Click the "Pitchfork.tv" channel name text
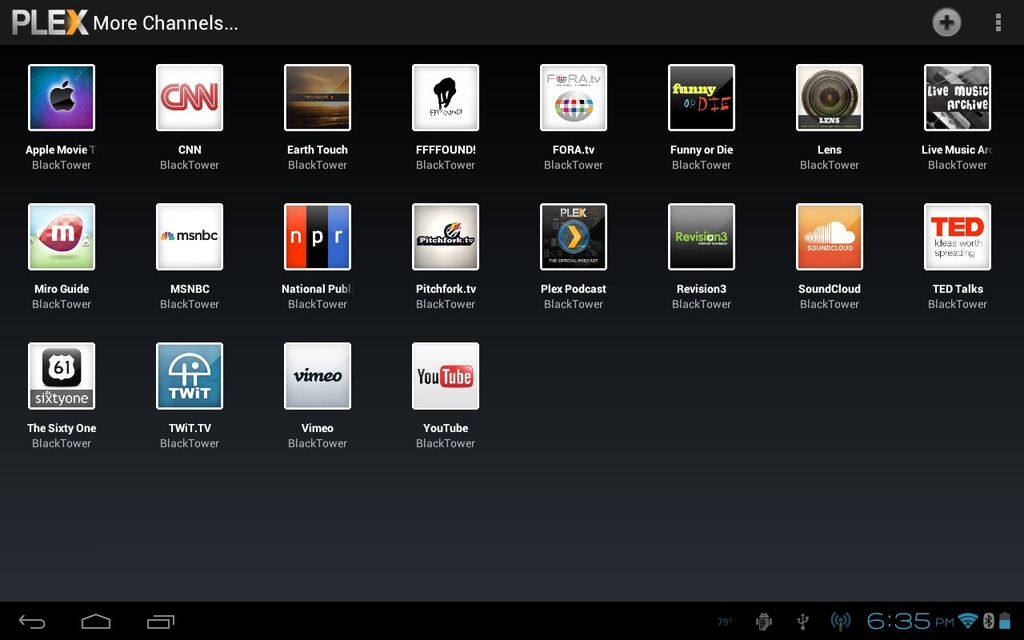Screen dimensions: 1024x640 point(445,289)
